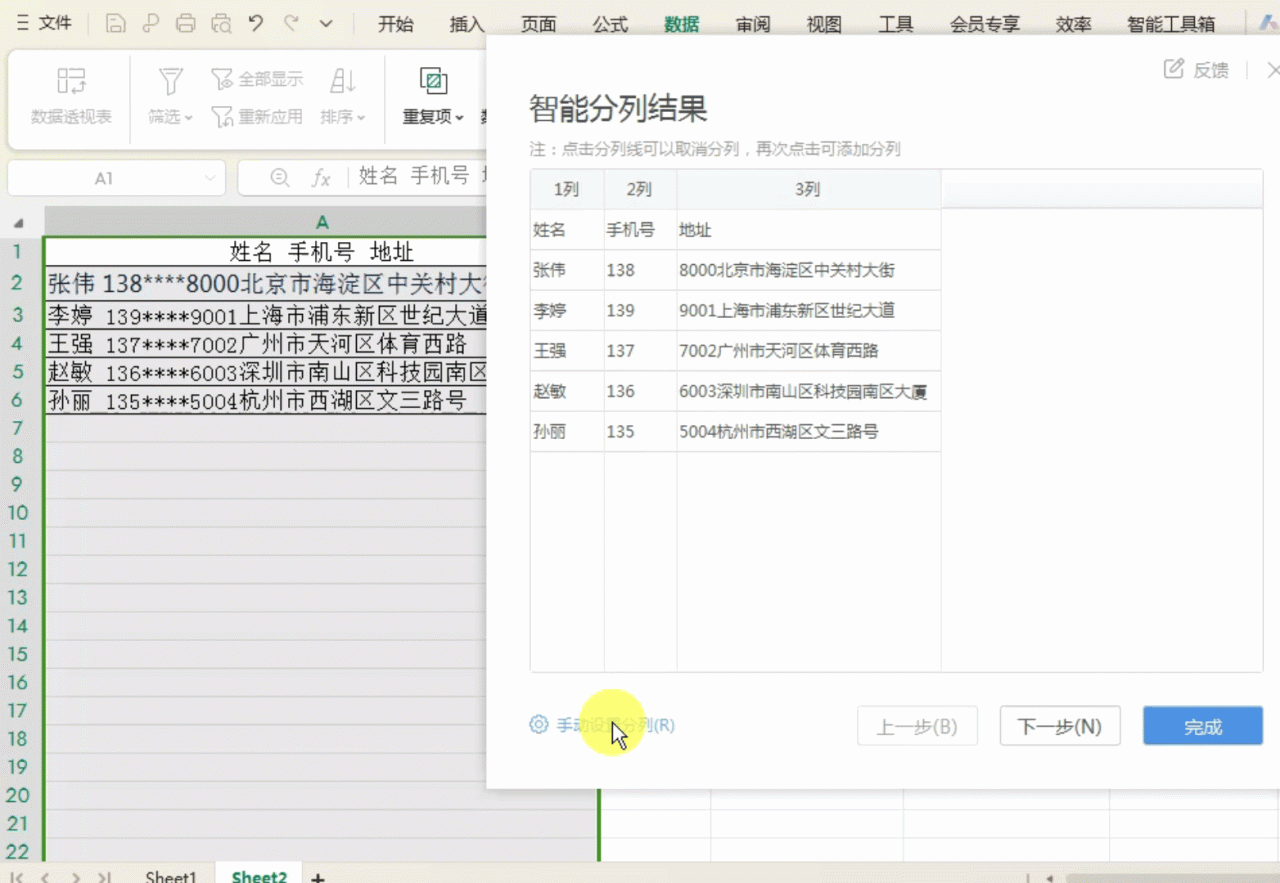Image resolution: width=1280 pixels, height=883 pixels.
Task: Expand the 排序 dropdown arrow
Action: (360, 118)
